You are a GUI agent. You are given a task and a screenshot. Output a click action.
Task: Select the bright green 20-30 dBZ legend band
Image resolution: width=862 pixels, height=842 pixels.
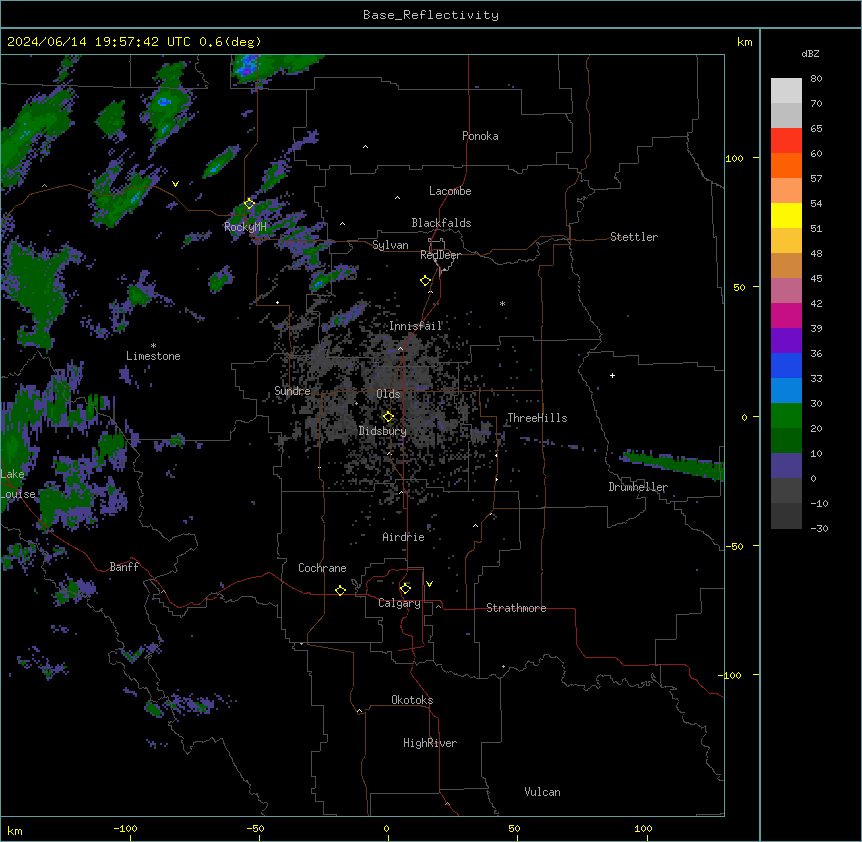tap(786, 416)
